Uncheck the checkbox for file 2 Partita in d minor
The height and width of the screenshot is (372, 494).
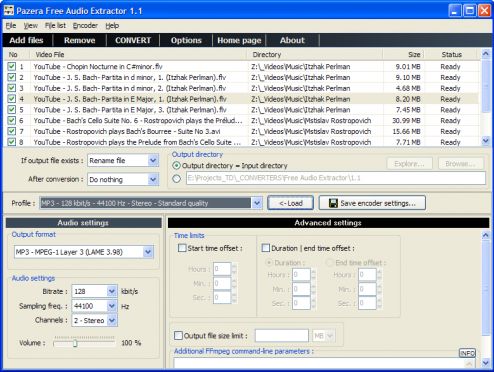[x=12, y=77]
